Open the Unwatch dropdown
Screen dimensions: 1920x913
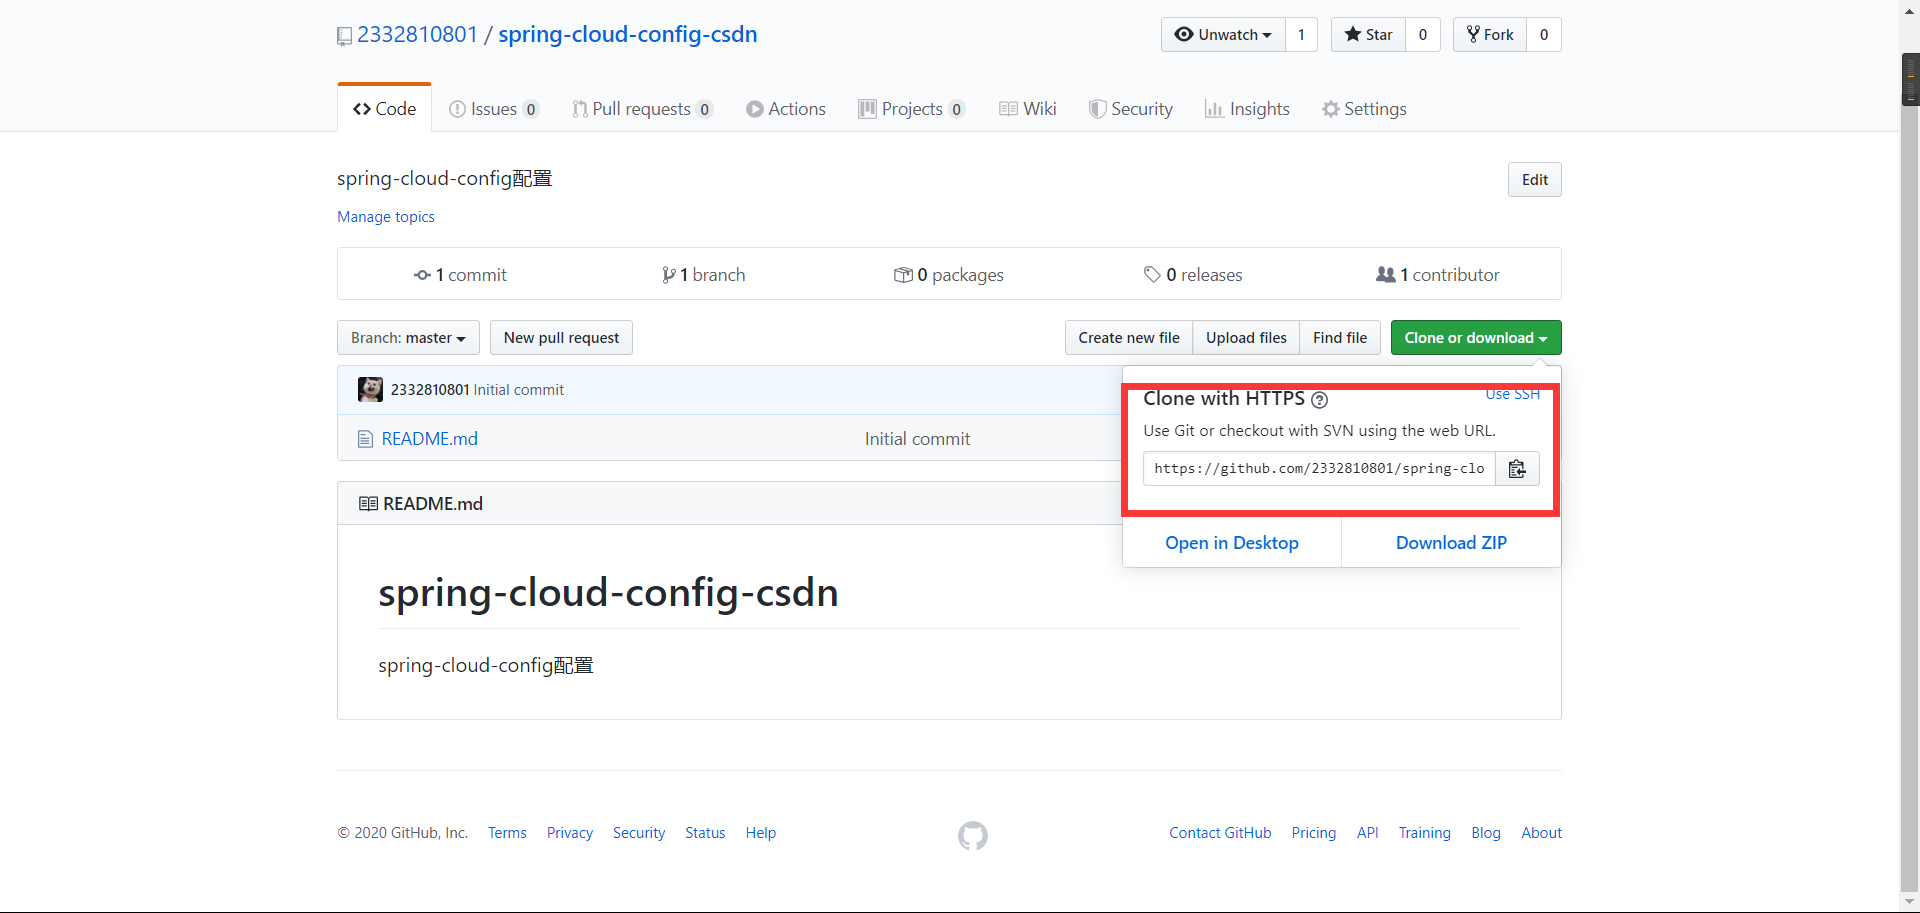click(1223, 35)
